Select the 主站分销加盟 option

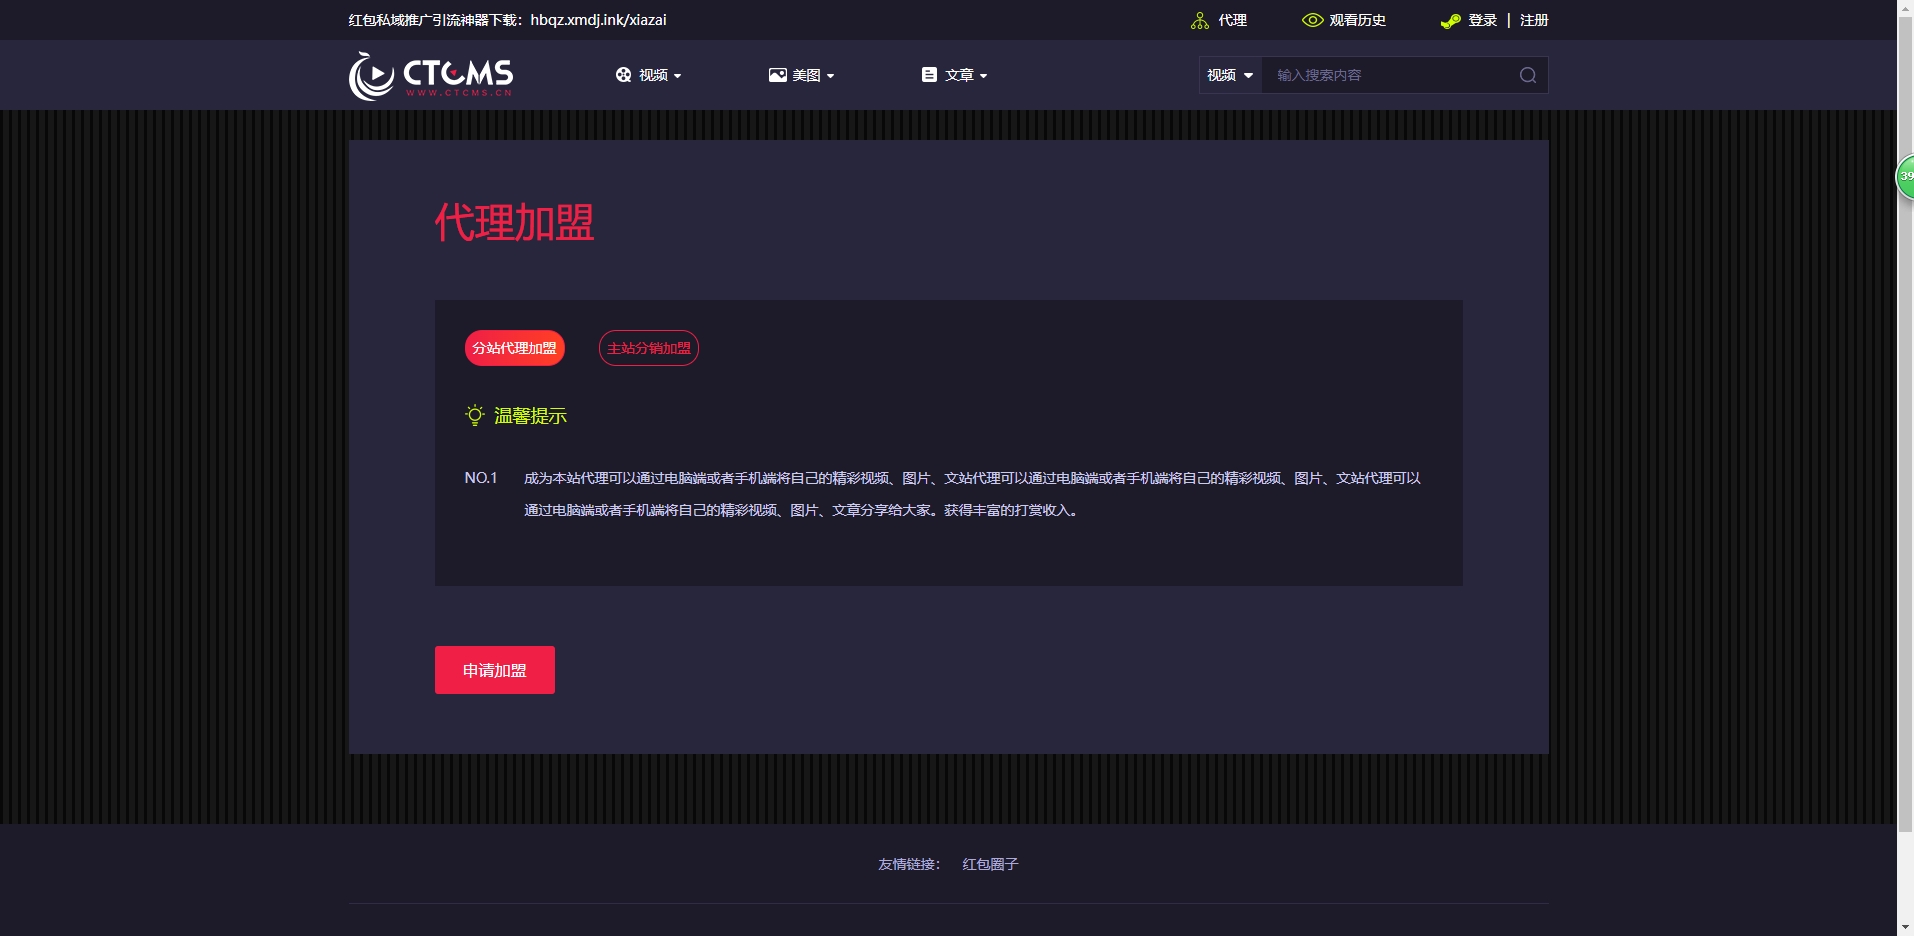[648, 348]
